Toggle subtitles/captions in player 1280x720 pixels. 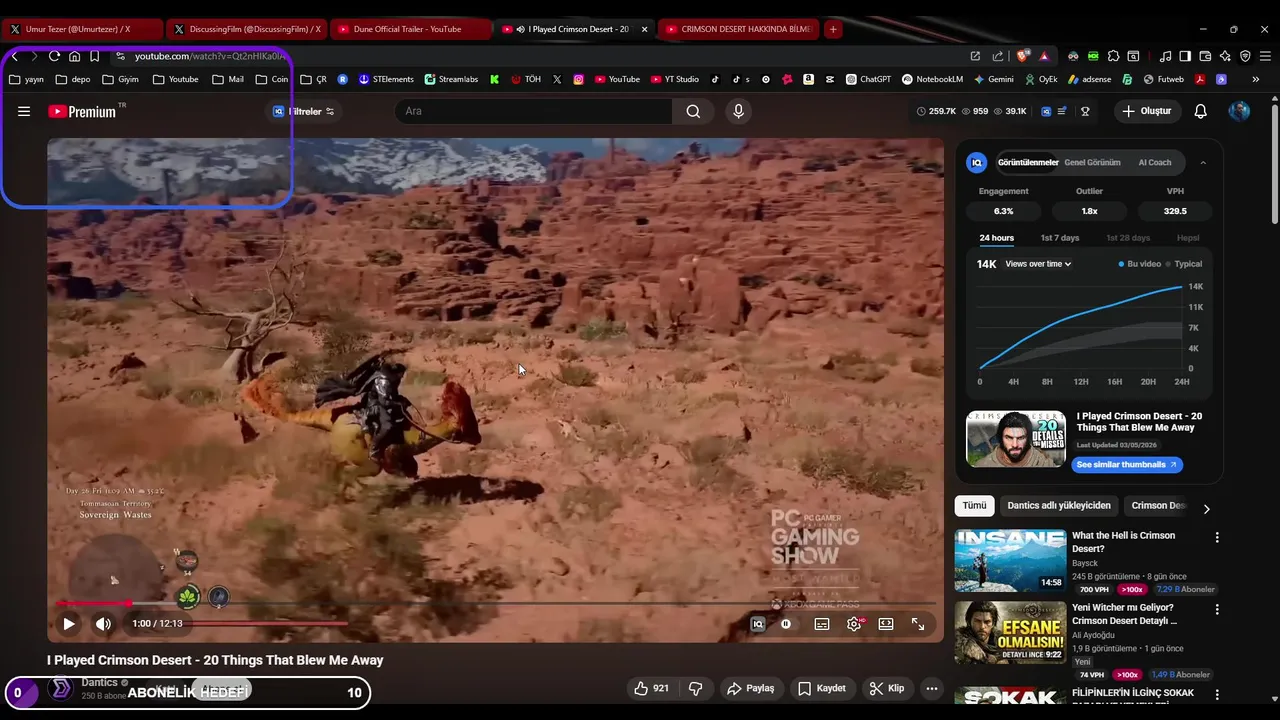click(x=822, y=624)
